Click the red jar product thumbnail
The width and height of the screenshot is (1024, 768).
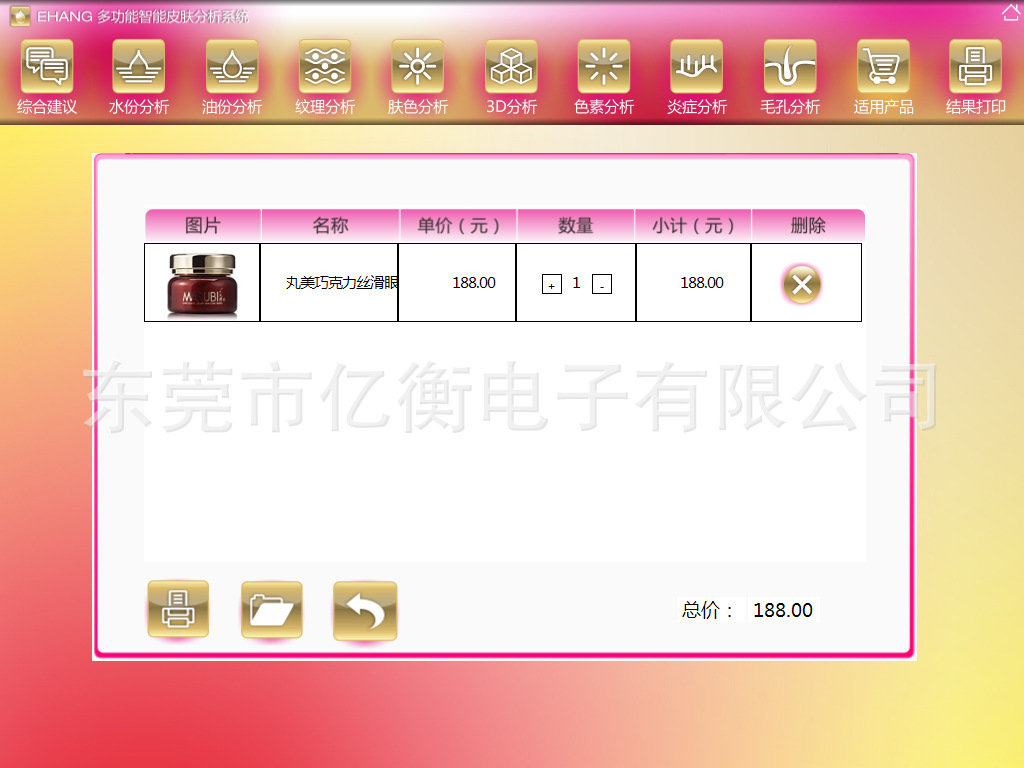click(x=202, y=283)
